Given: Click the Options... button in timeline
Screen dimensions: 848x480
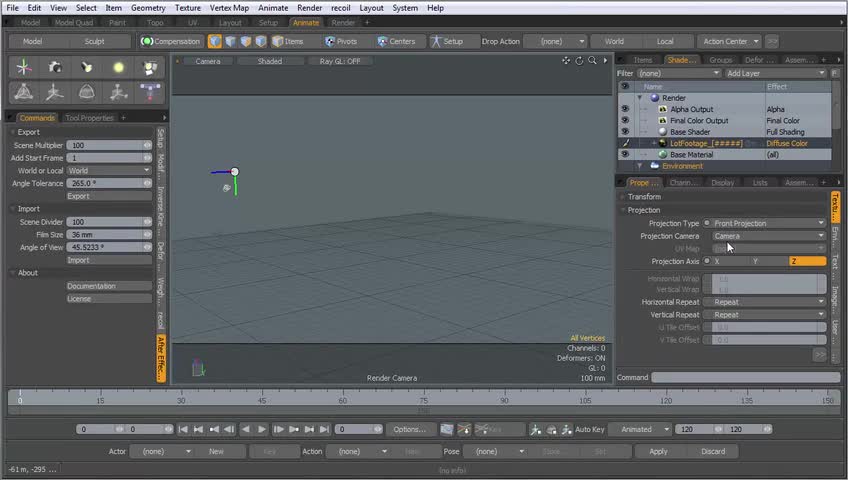Looking at the screenshot, I should pyautogui.click(x=409, y=429).
